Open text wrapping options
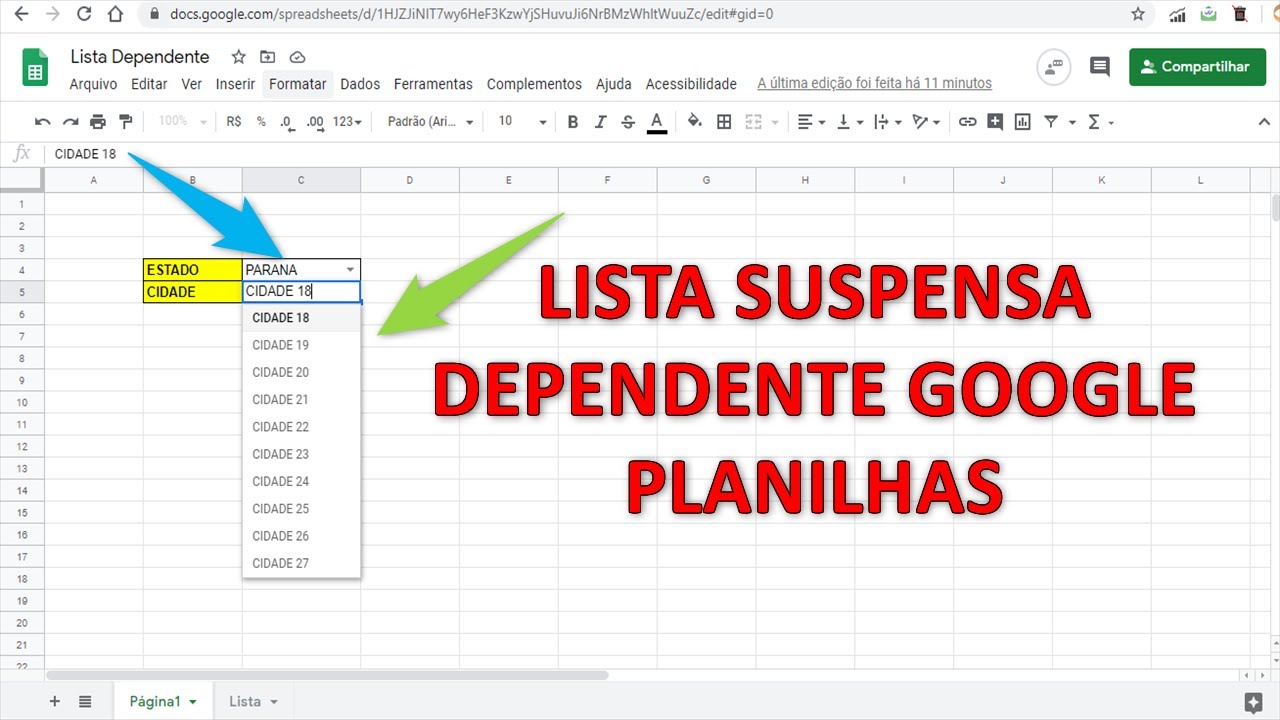The height and width of the screenshot is (720, 1280). (x=888, y=122)
